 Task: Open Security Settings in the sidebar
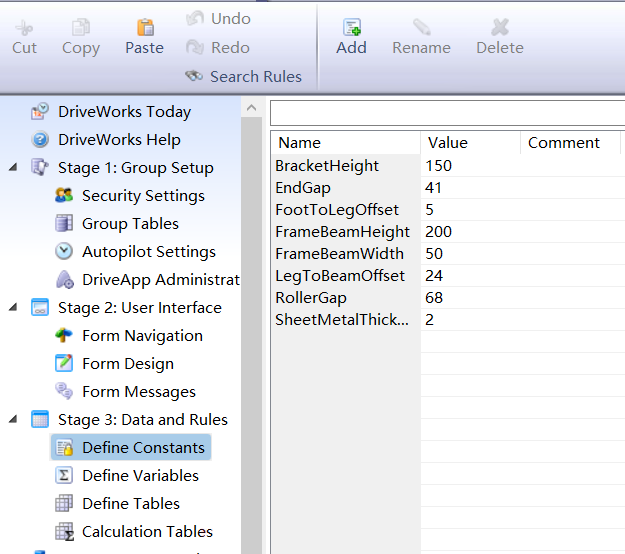pyautogui.click(x=64, y=196)
